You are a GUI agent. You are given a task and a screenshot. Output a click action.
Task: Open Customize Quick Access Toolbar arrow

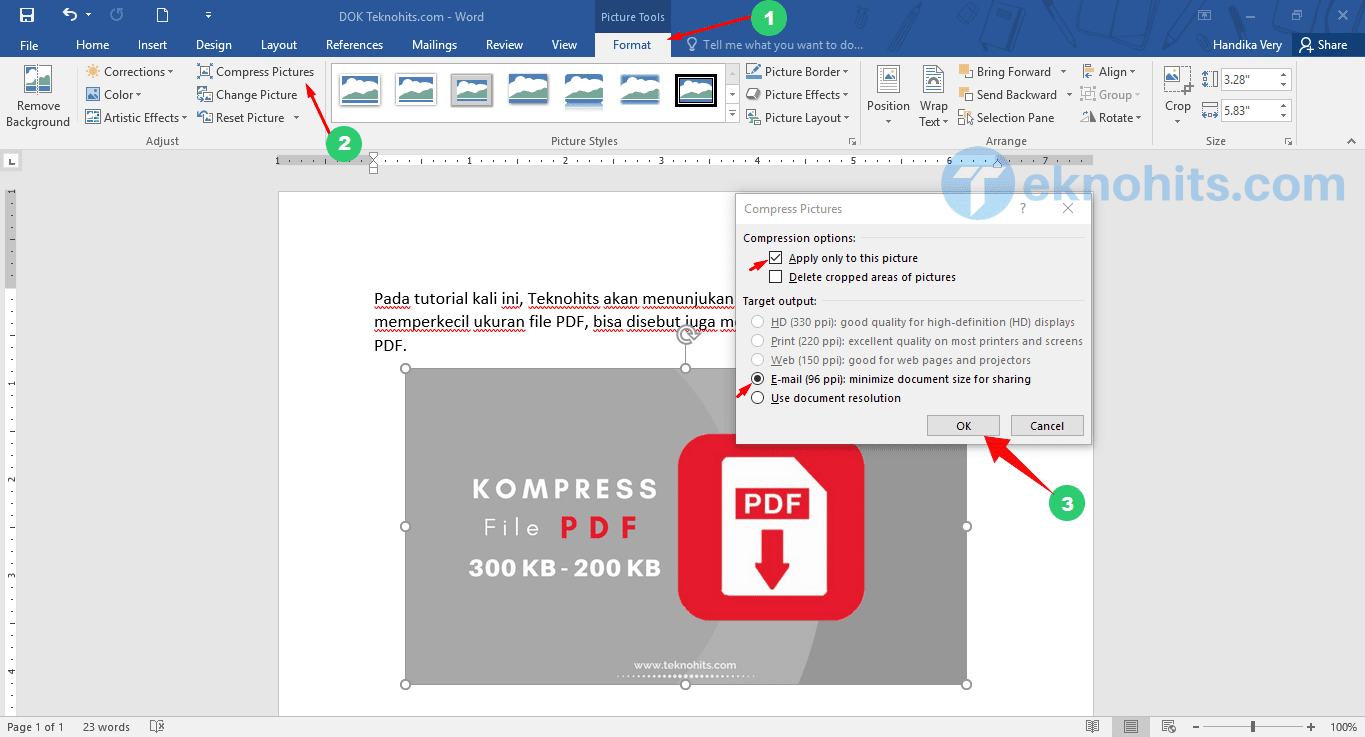click(208, 15)
